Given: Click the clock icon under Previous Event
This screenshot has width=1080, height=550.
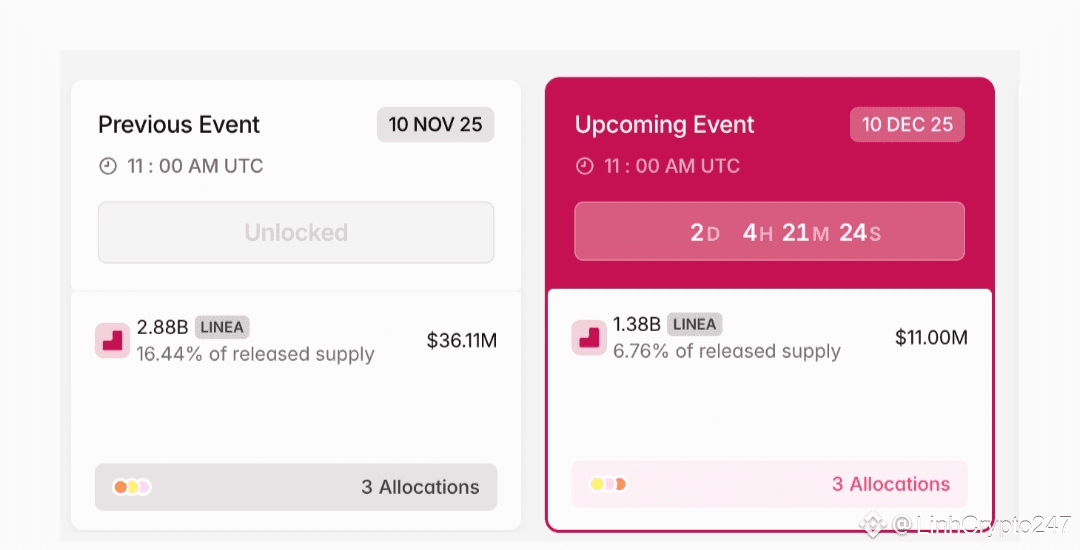Looking at the screenshot, I should coord(108,166).
